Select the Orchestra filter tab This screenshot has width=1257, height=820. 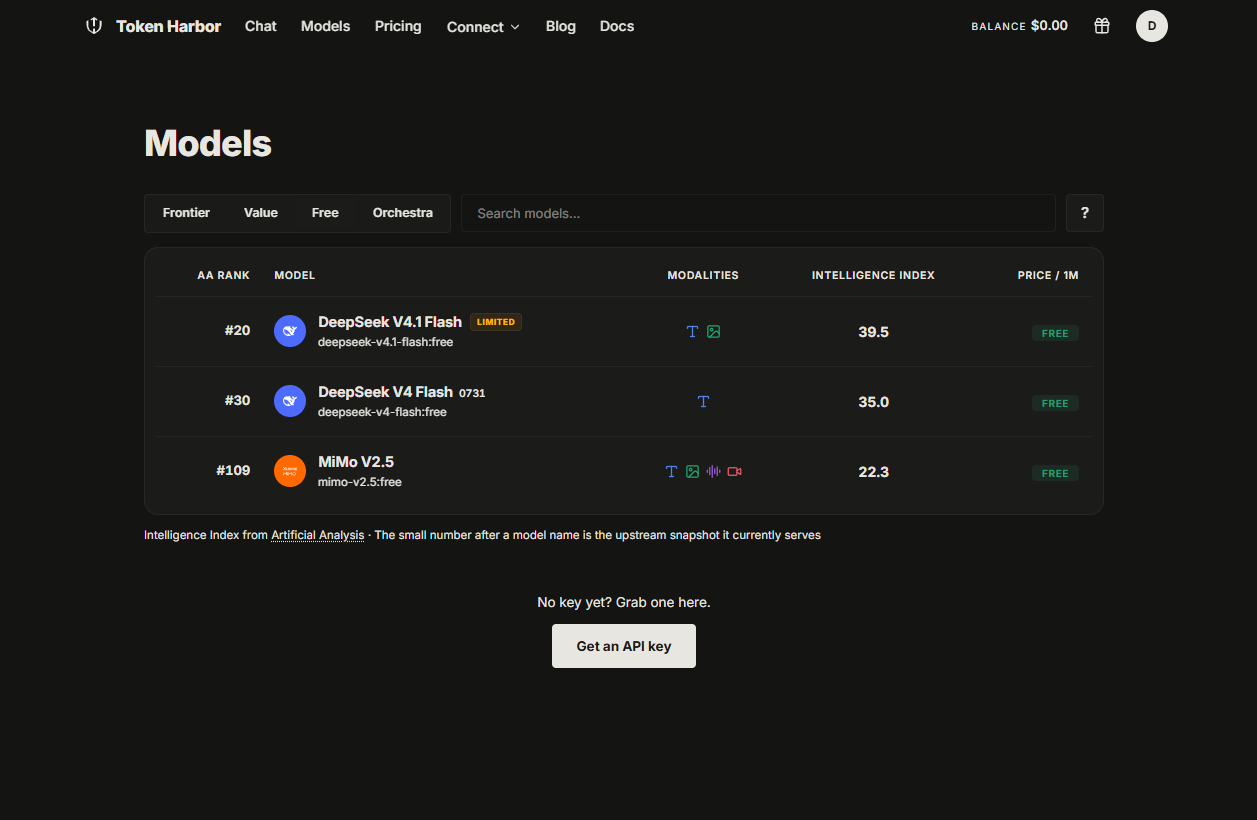[403, 213]
